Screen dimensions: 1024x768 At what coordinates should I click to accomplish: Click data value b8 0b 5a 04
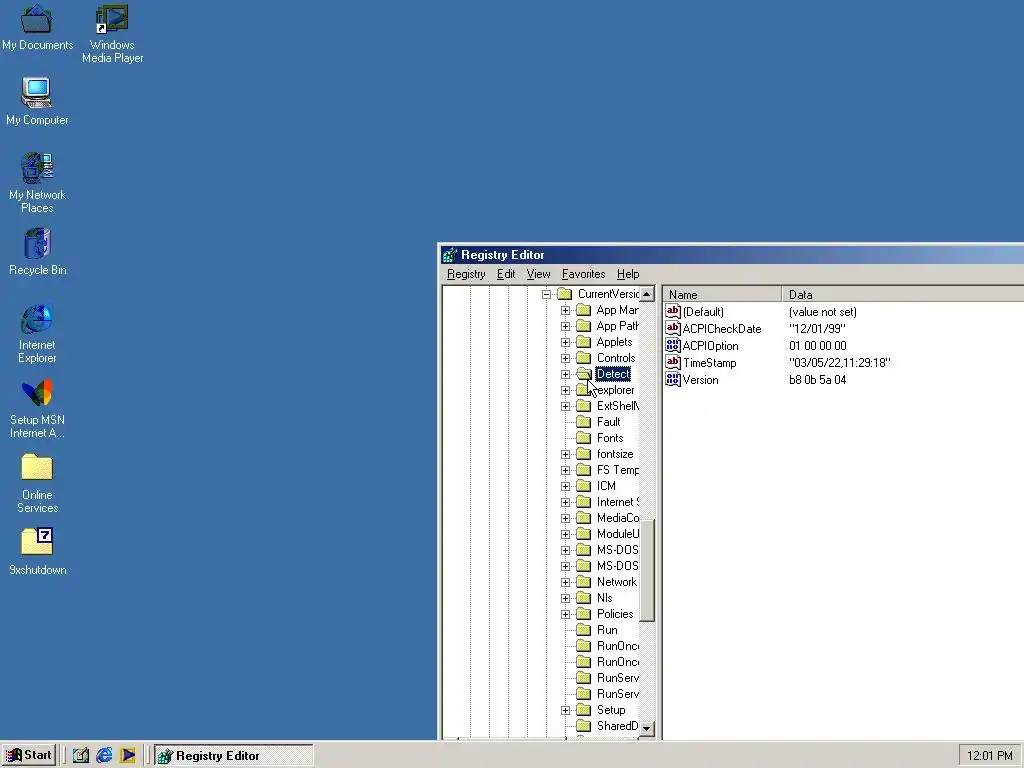pyautogui.click(x=818, y=379)
